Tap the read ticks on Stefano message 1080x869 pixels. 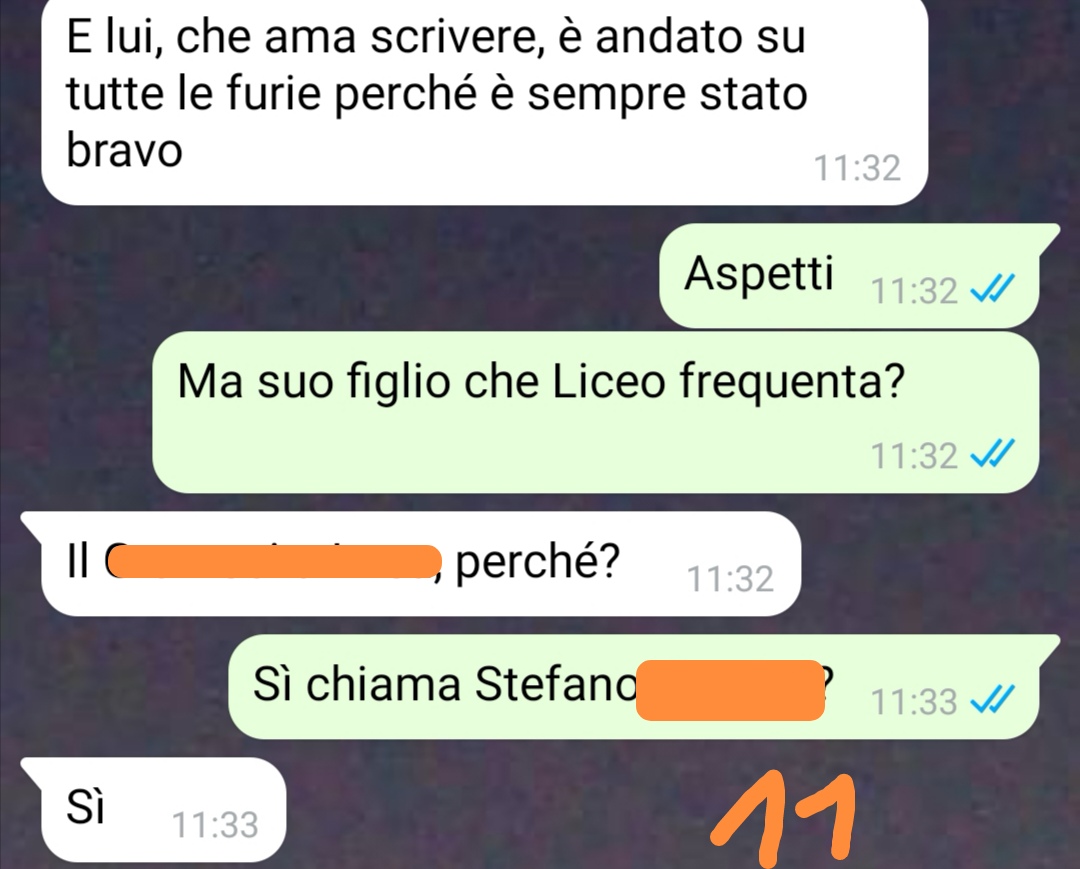click(992, 700)
